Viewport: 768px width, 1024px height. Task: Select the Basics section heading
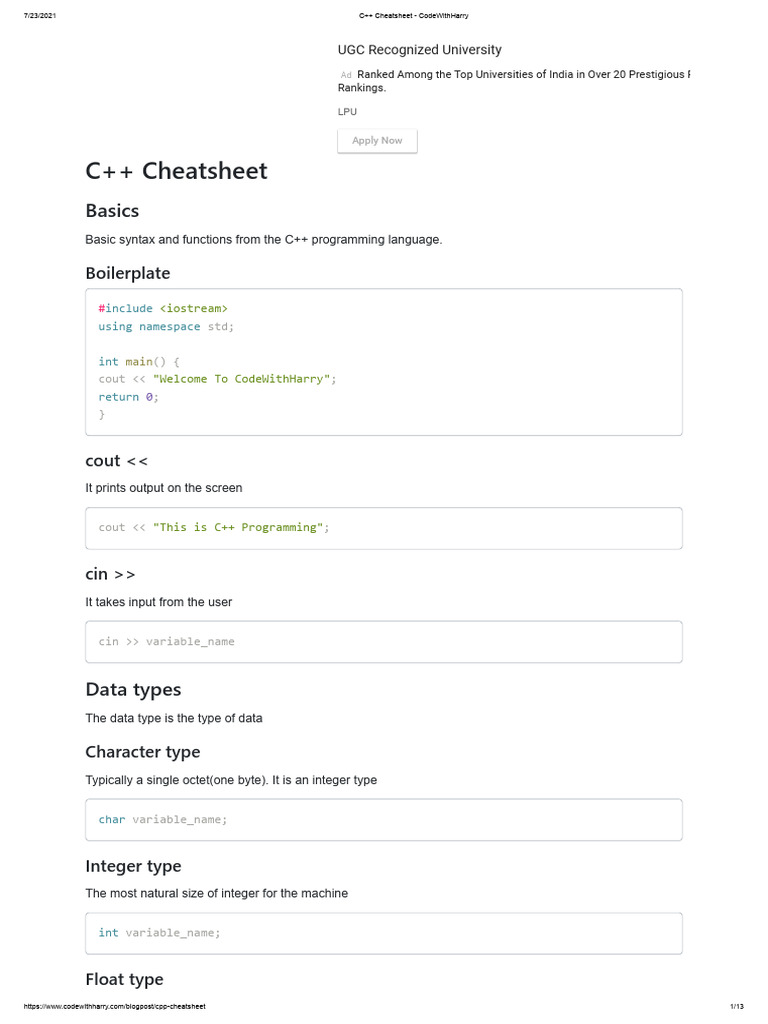112,211
